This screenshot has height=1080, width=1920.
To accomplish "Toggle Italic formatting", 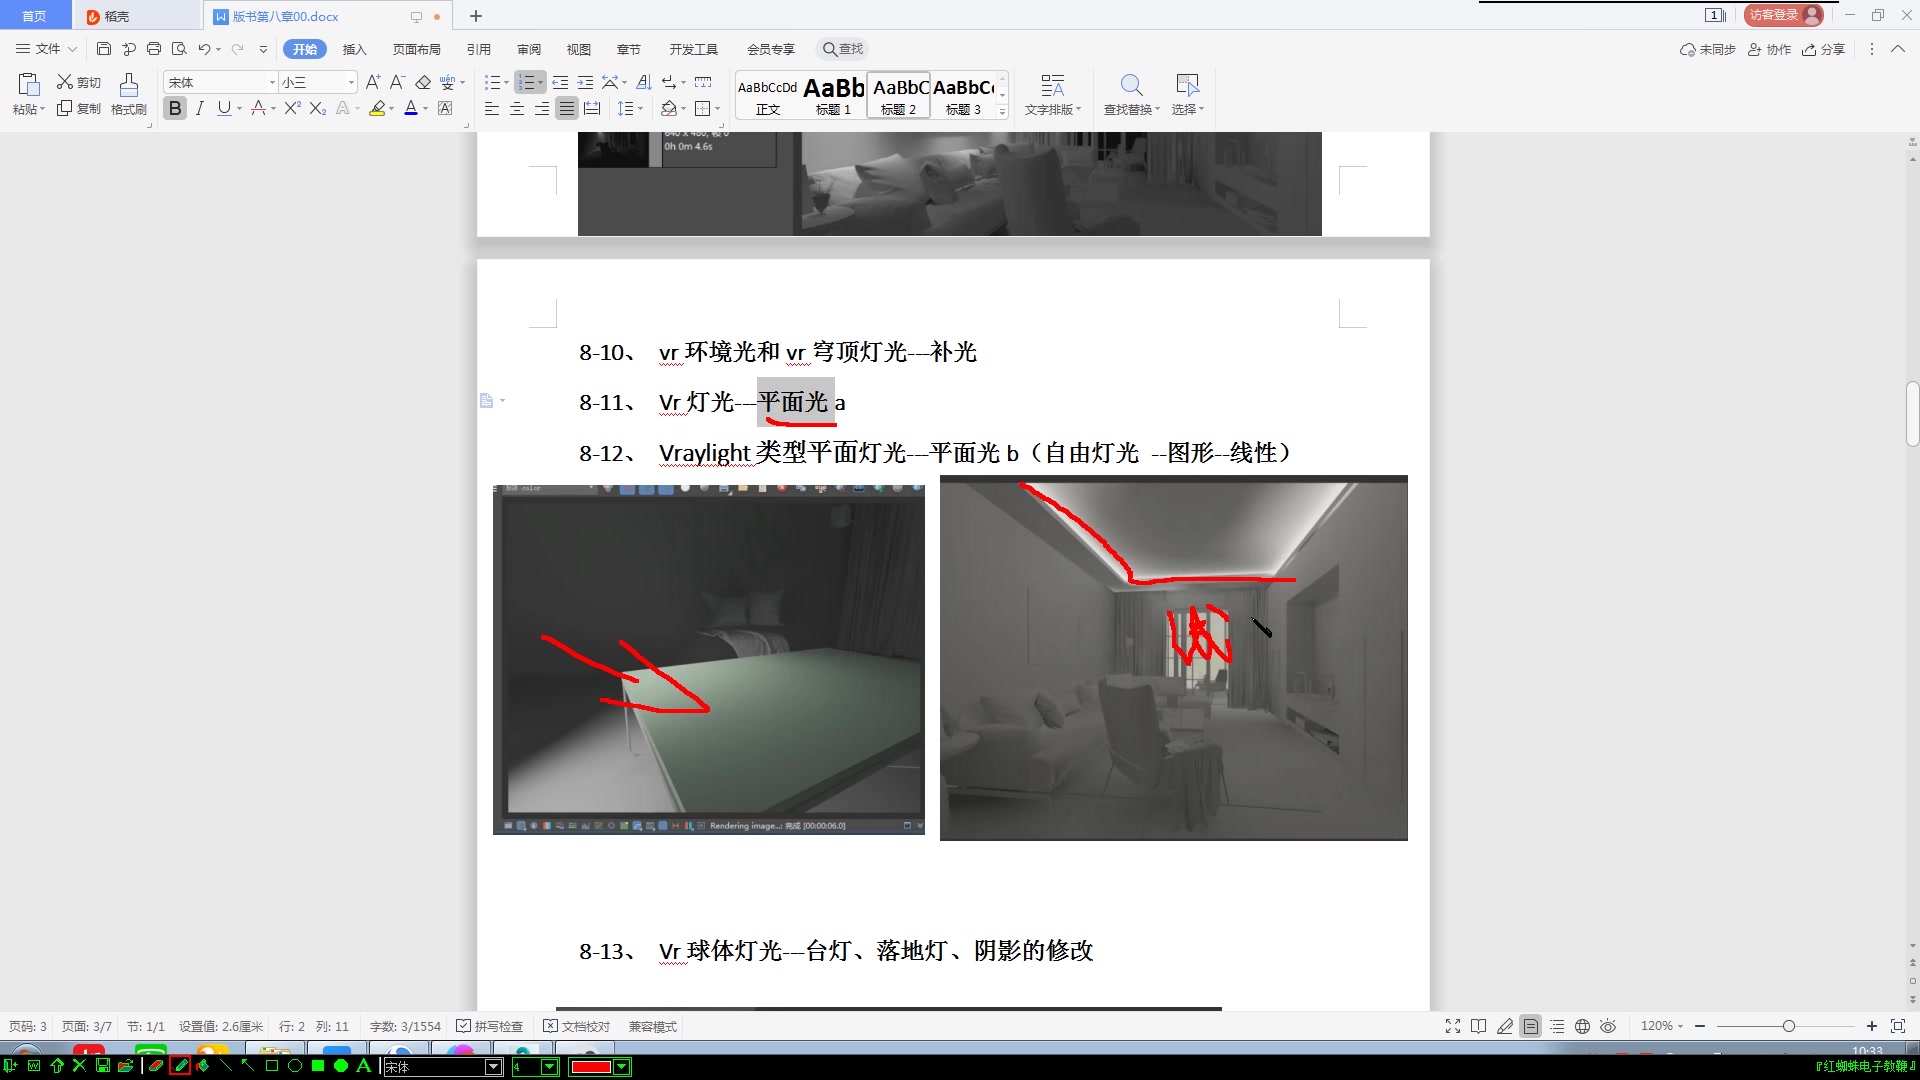I will coord(200,108).
